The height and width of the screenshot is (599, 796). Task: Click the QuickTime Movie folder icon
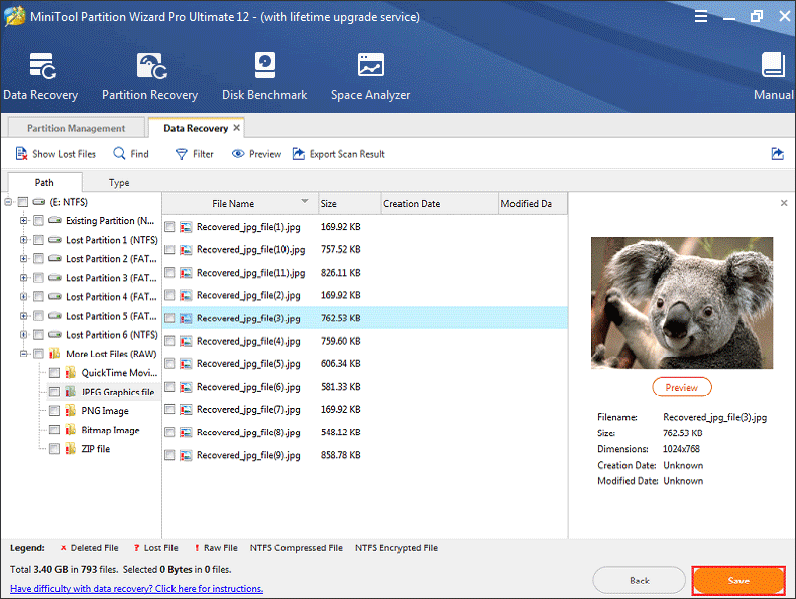point(71,373)
